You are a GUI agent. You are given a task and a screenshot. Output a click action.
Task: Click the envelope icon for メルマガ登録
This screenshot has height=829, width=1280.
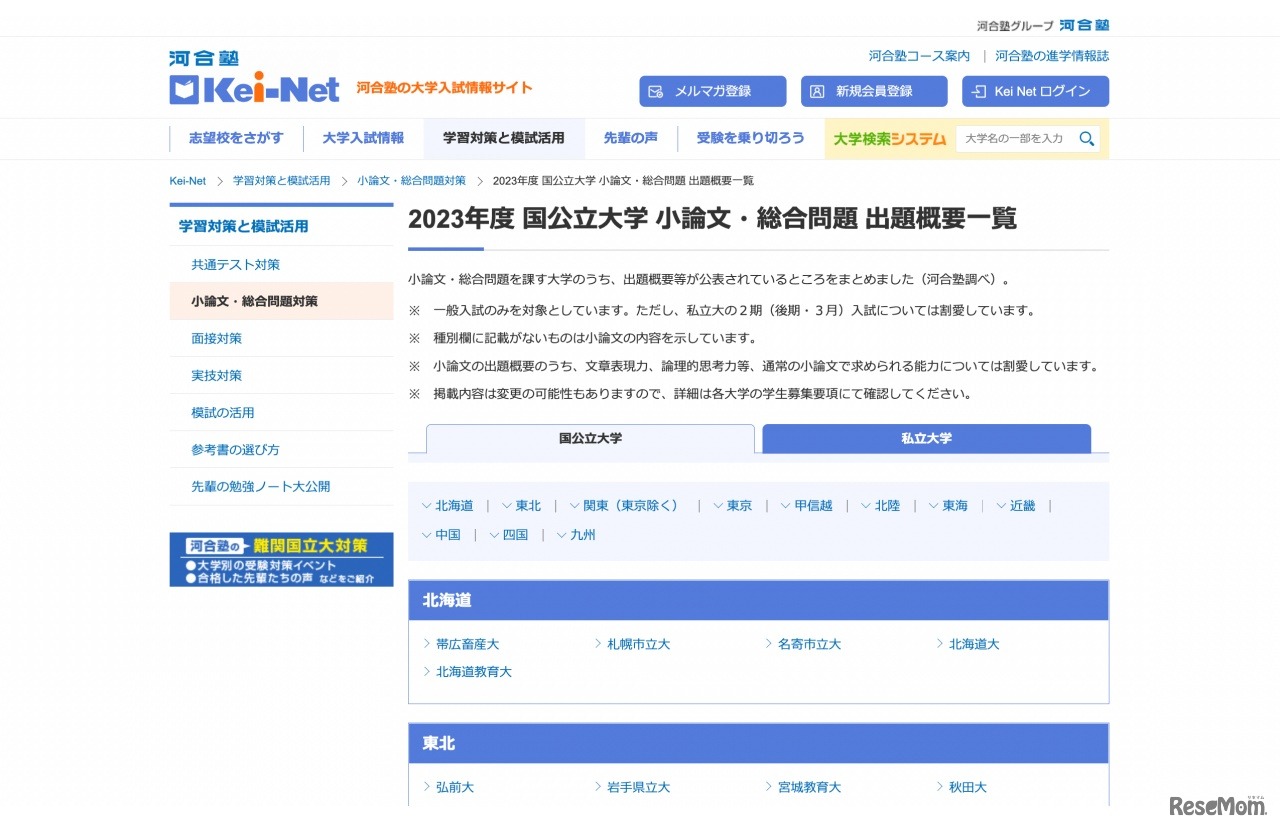tap(656, 91)
